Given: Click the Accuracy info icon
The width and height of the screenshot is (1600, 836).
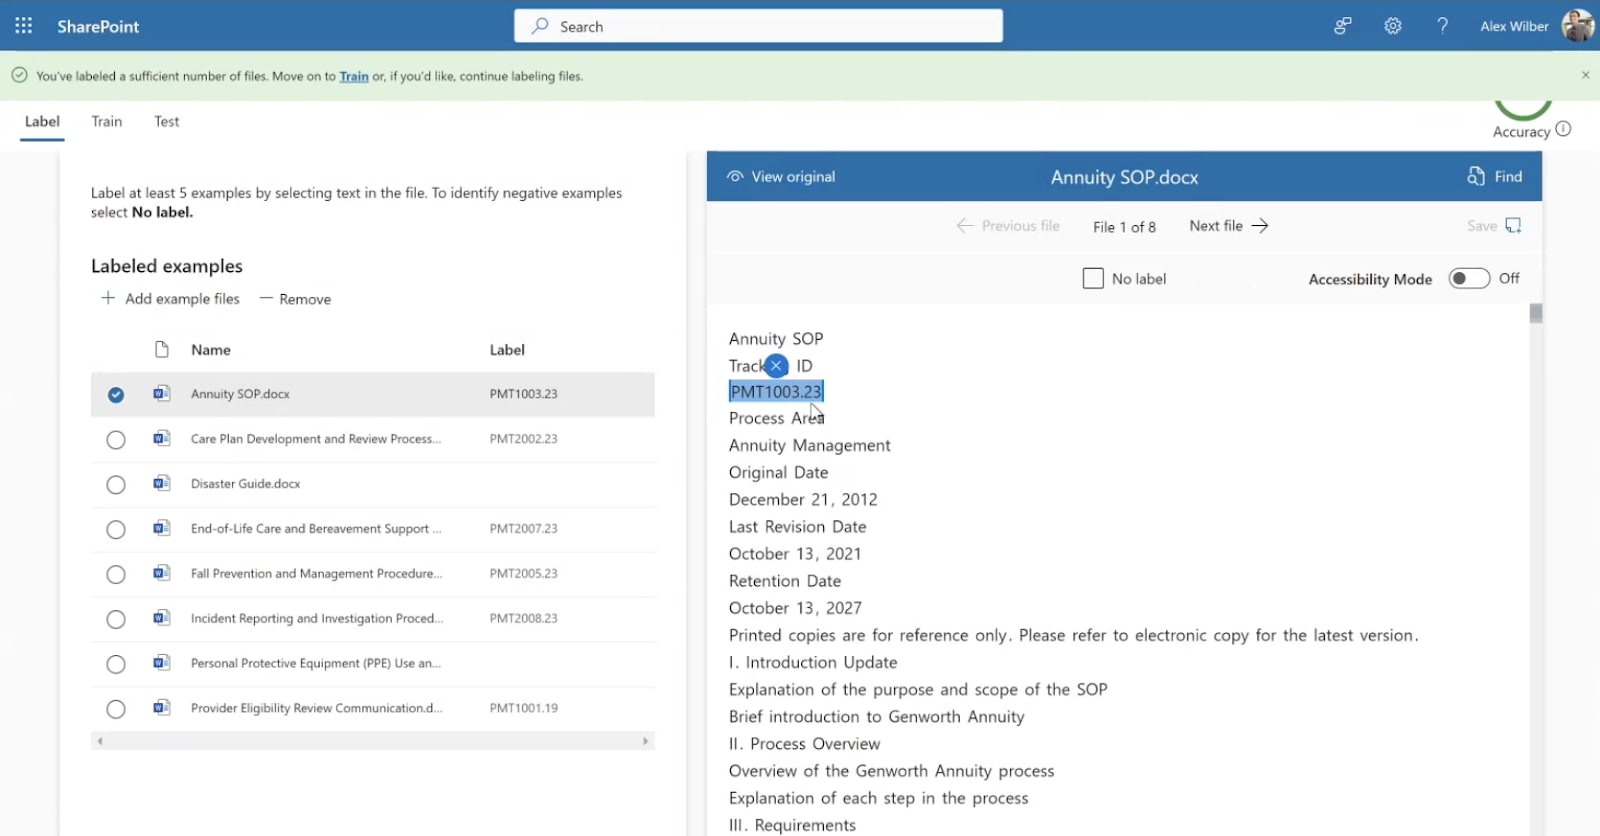Looking at the screenshot, I should coord(1563,129).
